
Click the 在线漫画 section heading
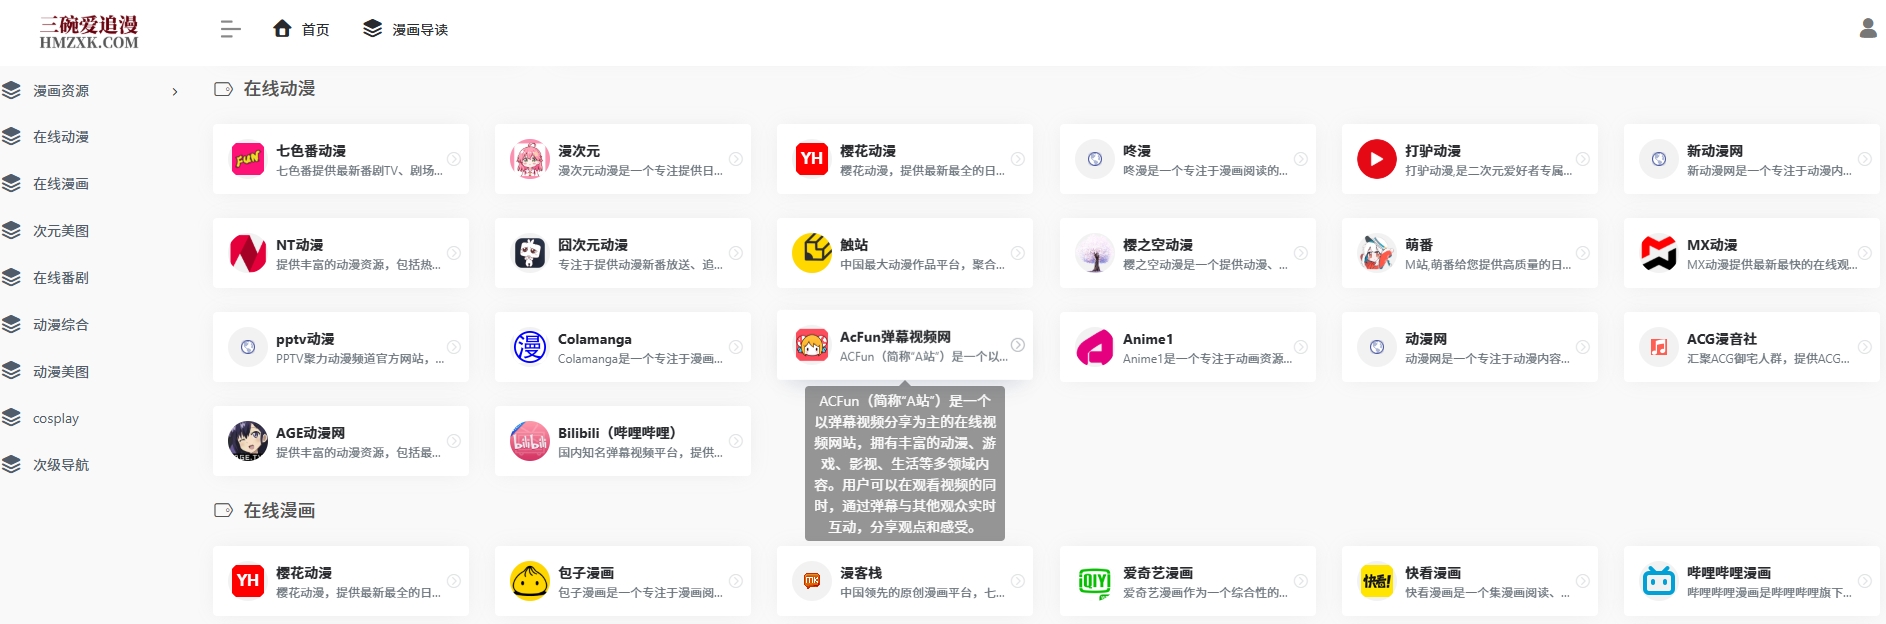[x=279, y=511]
